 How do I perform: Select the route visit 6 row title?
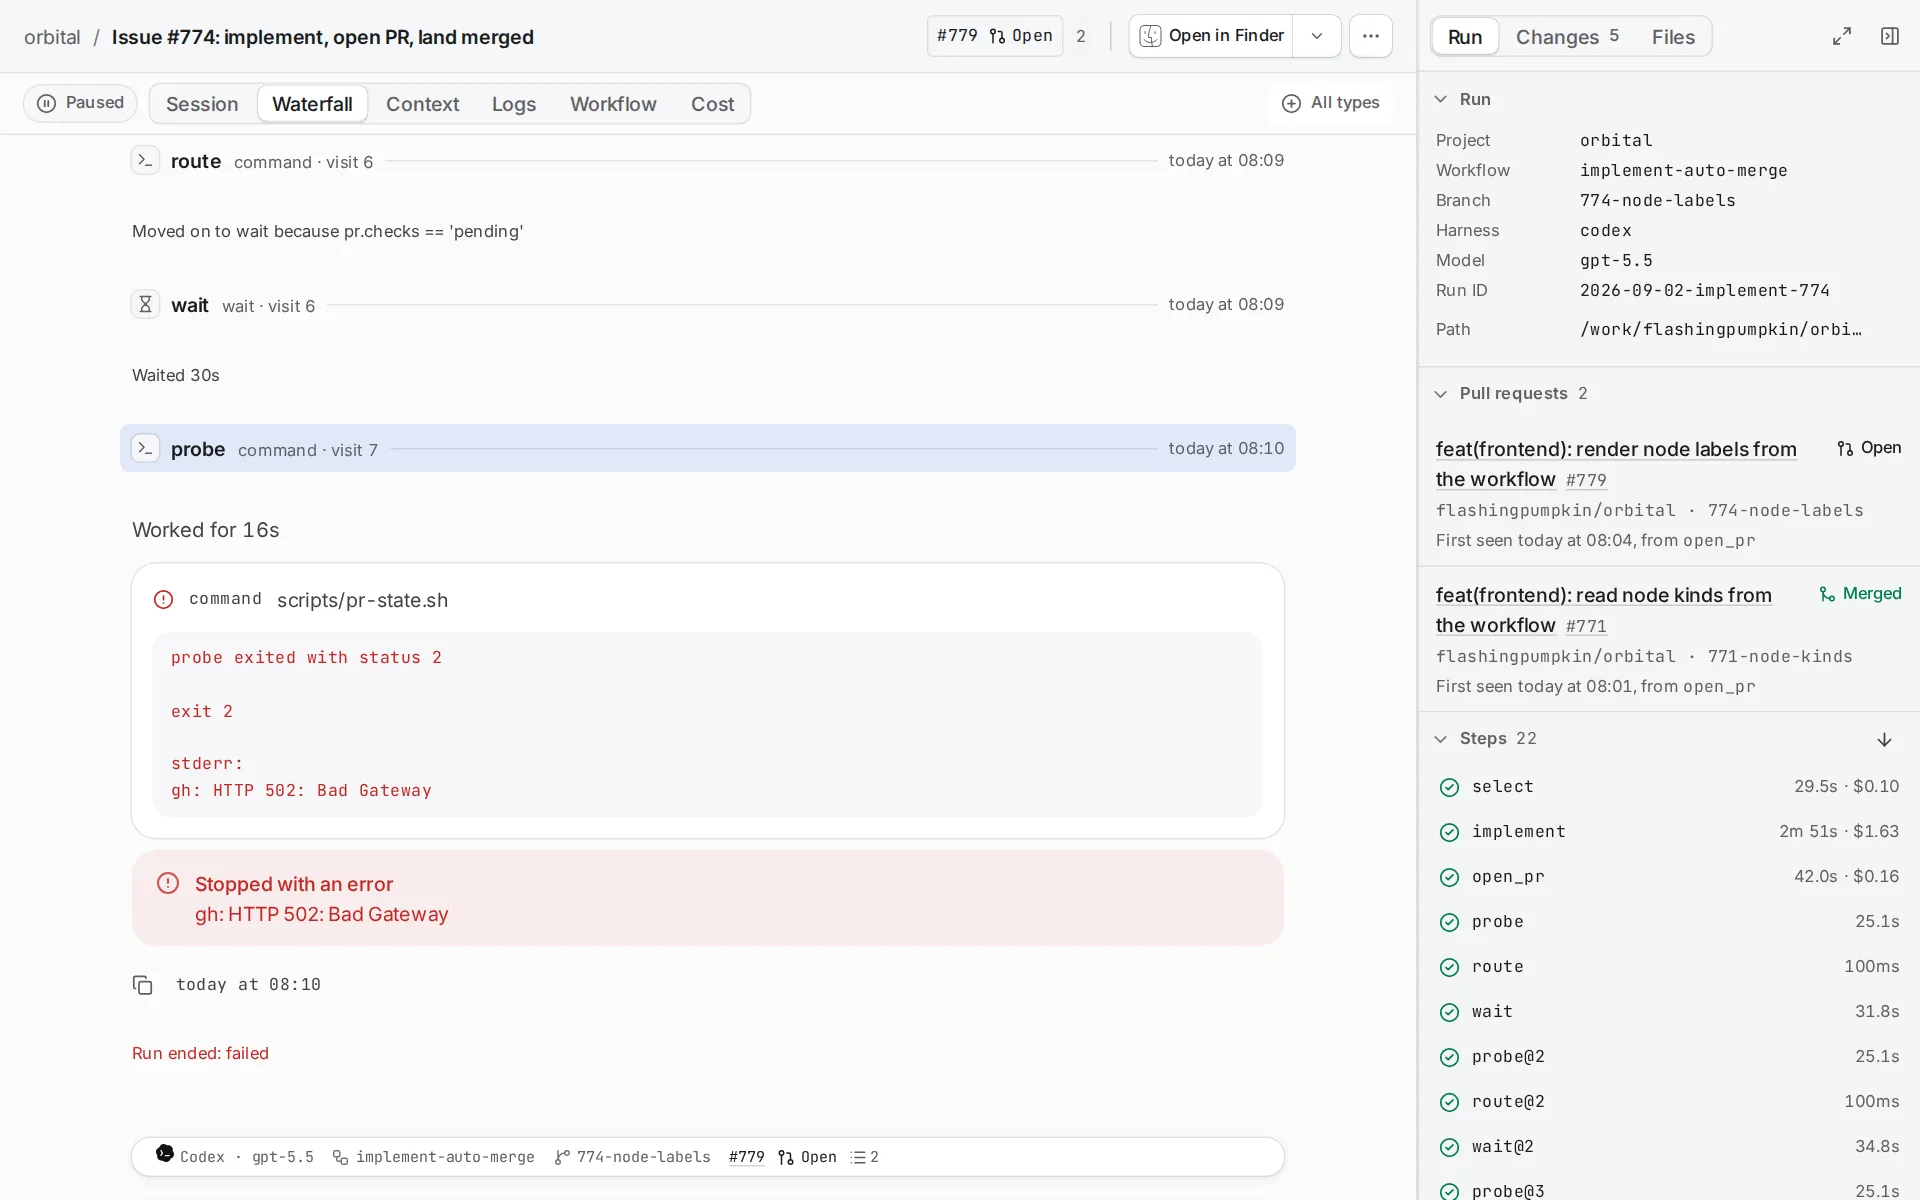196,161
